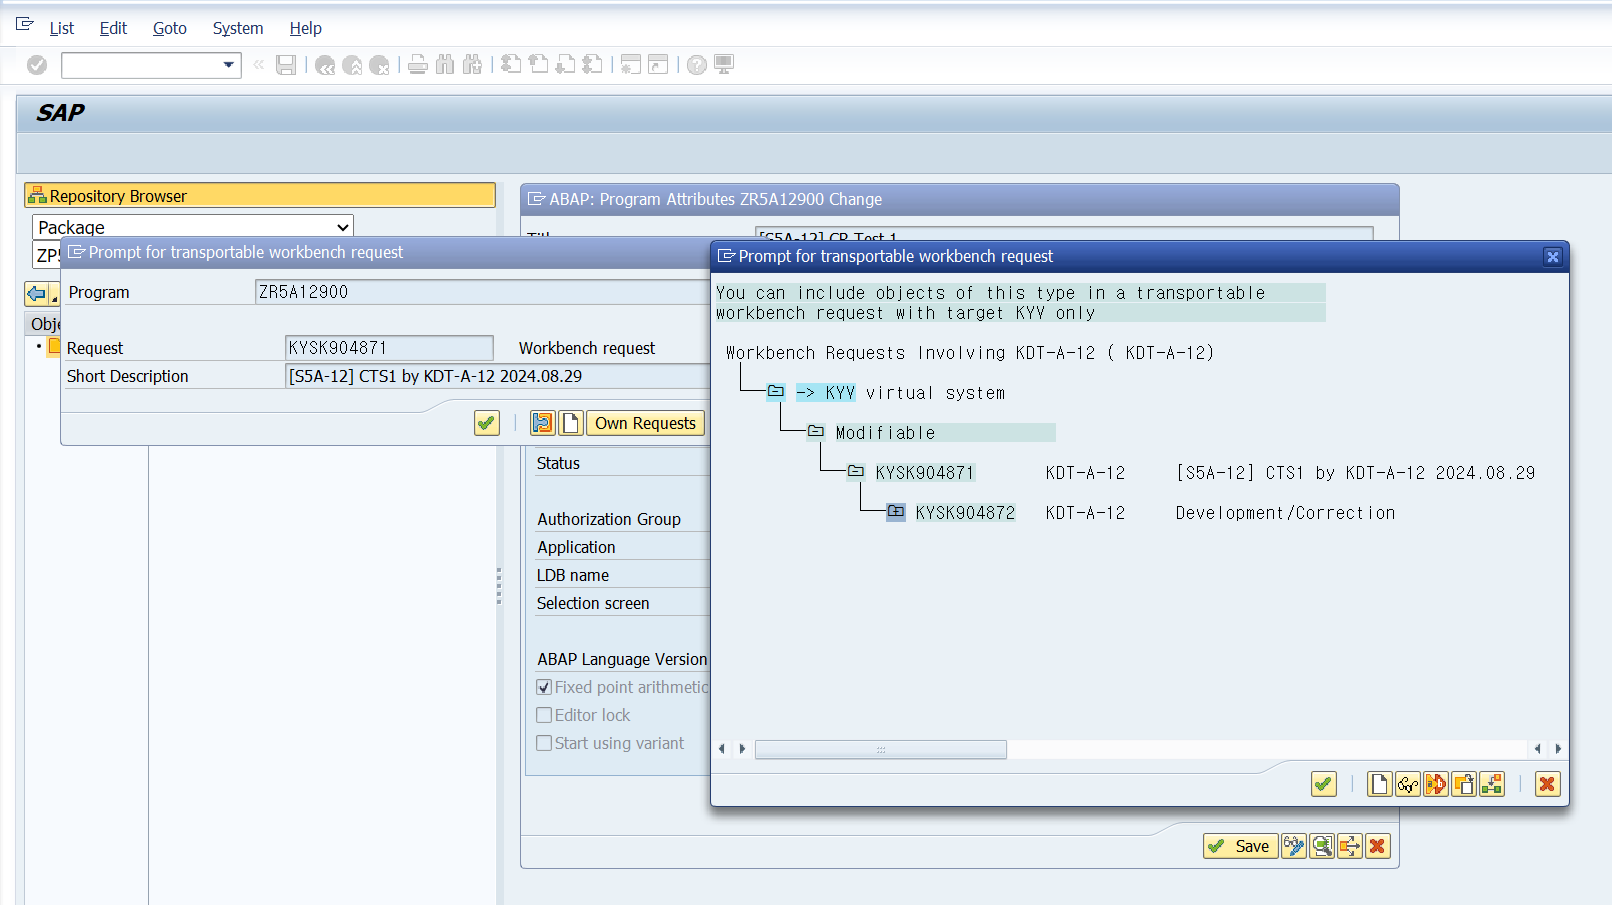This screenshot has width=1612, height=905.
Task: Click the Program field ZR5A12900
Action: tap(482, 292)
